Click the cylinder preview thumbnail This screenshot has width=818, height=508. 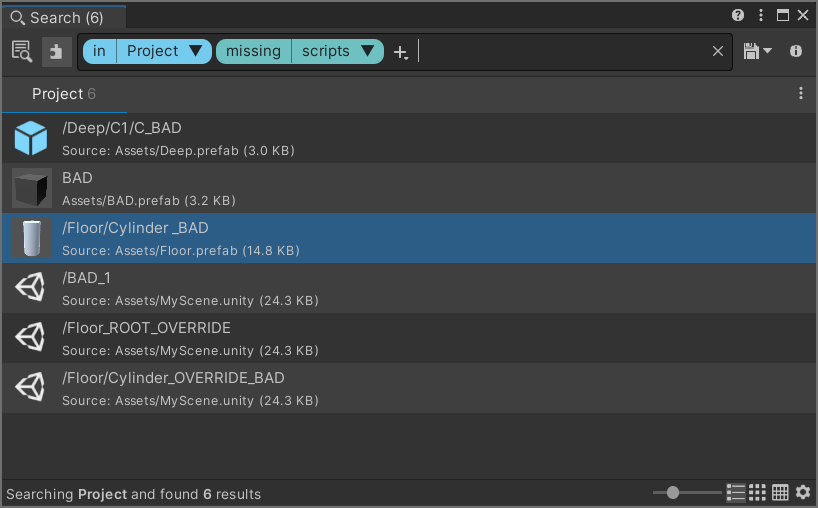[32, 238]
